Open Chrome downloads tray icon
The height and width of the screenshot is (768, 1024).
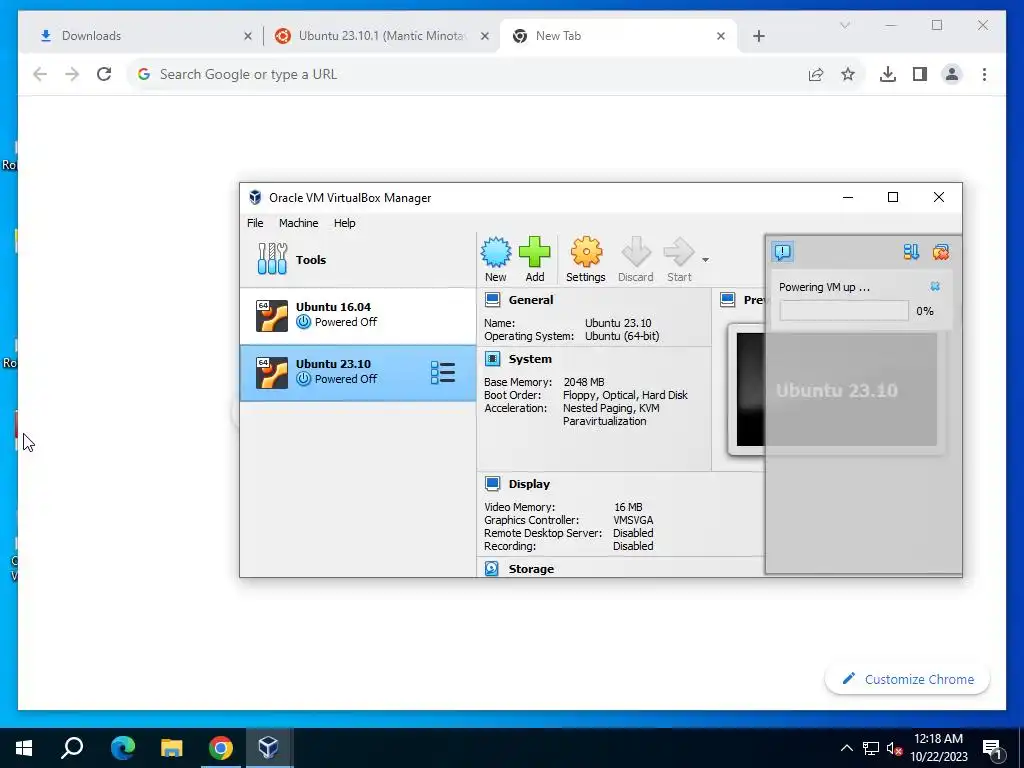(888, 74)
